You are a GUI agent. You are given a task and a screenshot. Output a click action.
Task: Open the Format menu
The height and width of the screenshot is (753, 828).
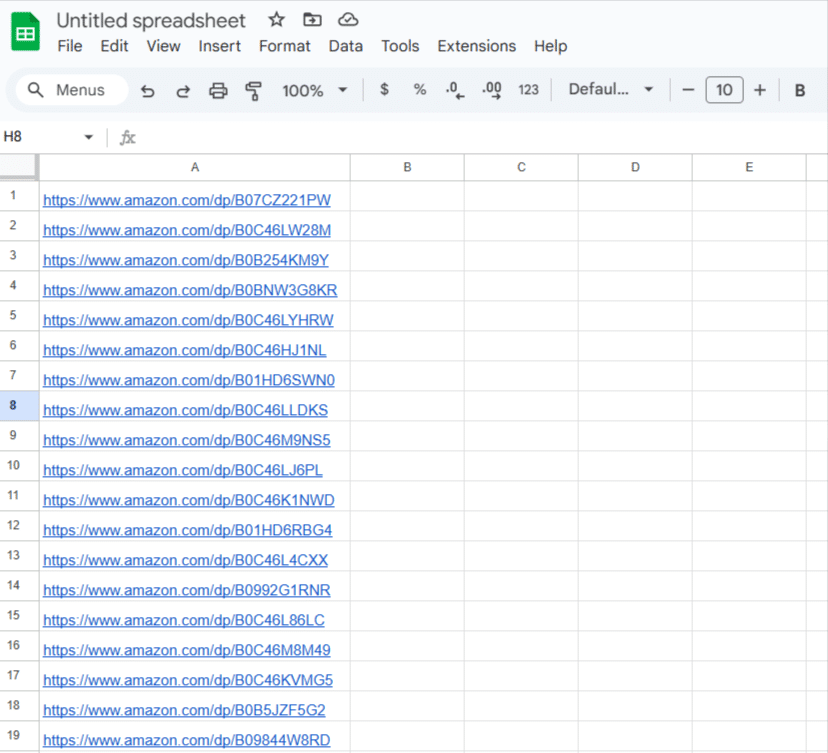[284, 46]
